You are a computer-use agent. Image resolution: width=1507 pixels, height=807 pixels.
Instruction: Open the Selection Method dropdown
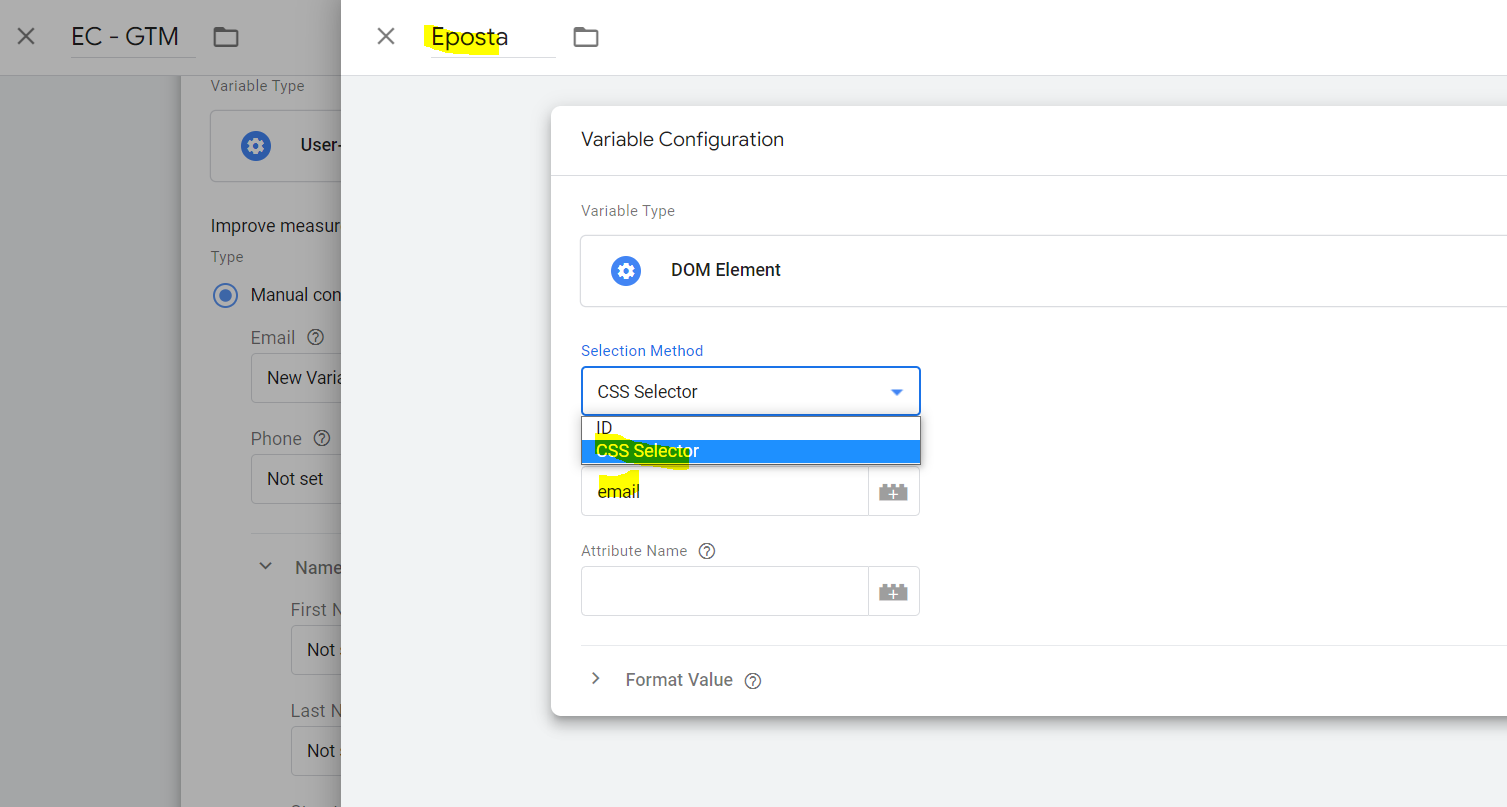point(750,392)
